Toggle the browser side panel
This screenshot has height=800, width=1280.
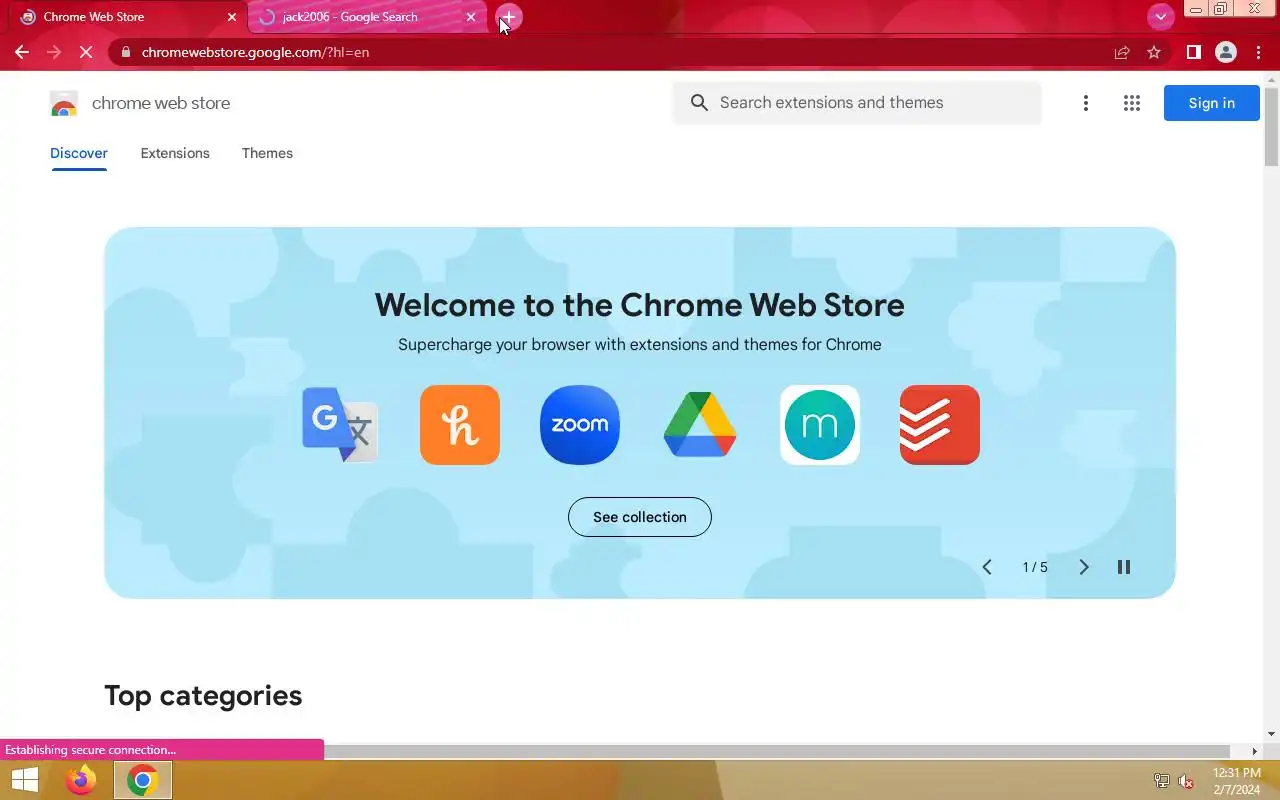[1193, 52]
